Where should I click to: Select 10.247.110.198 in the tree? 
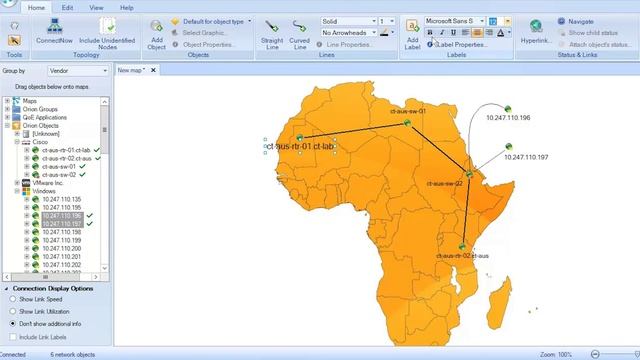(x=62, y=232)
